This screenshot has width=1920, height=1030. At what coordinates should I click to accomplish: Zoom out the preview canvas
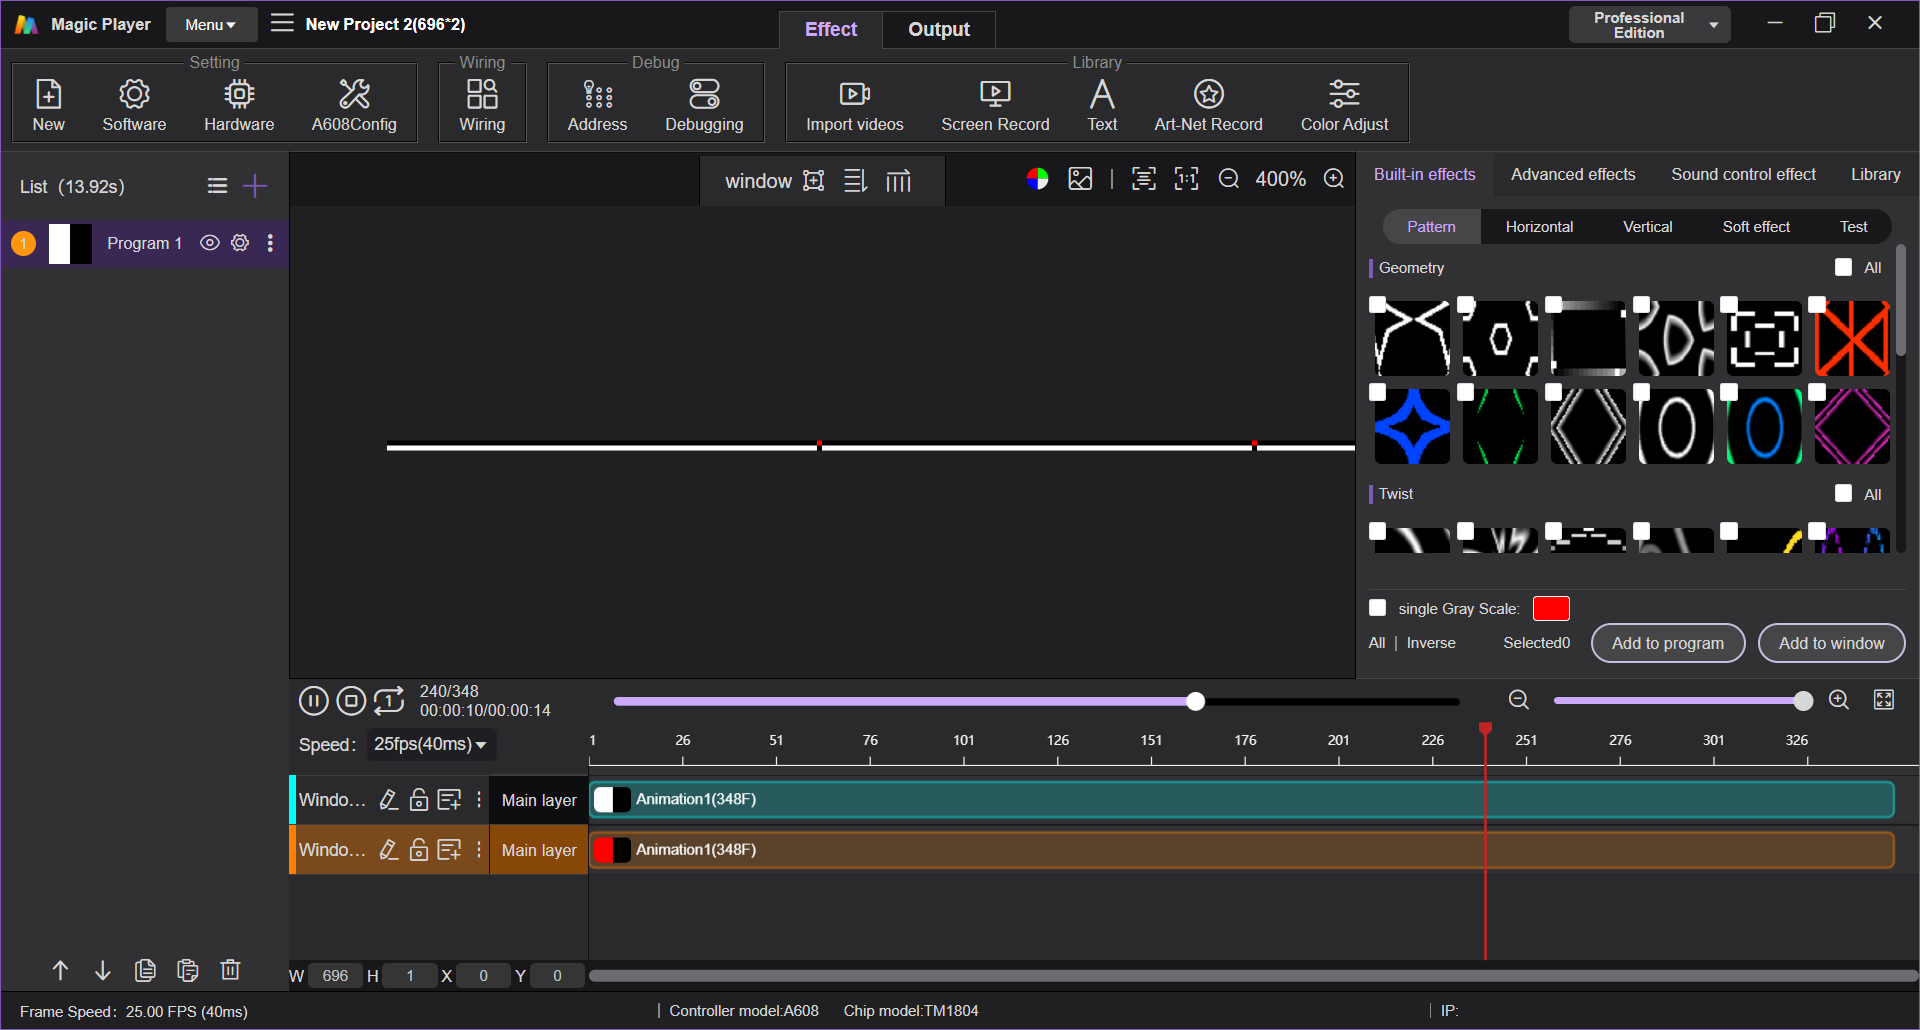point(1229,179)
